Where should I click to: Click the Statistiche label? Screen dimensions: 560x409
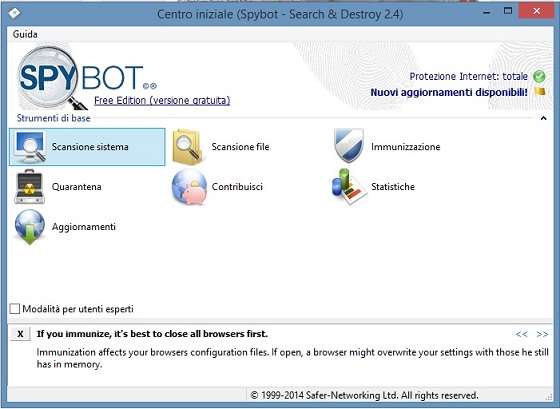[393, 187]
